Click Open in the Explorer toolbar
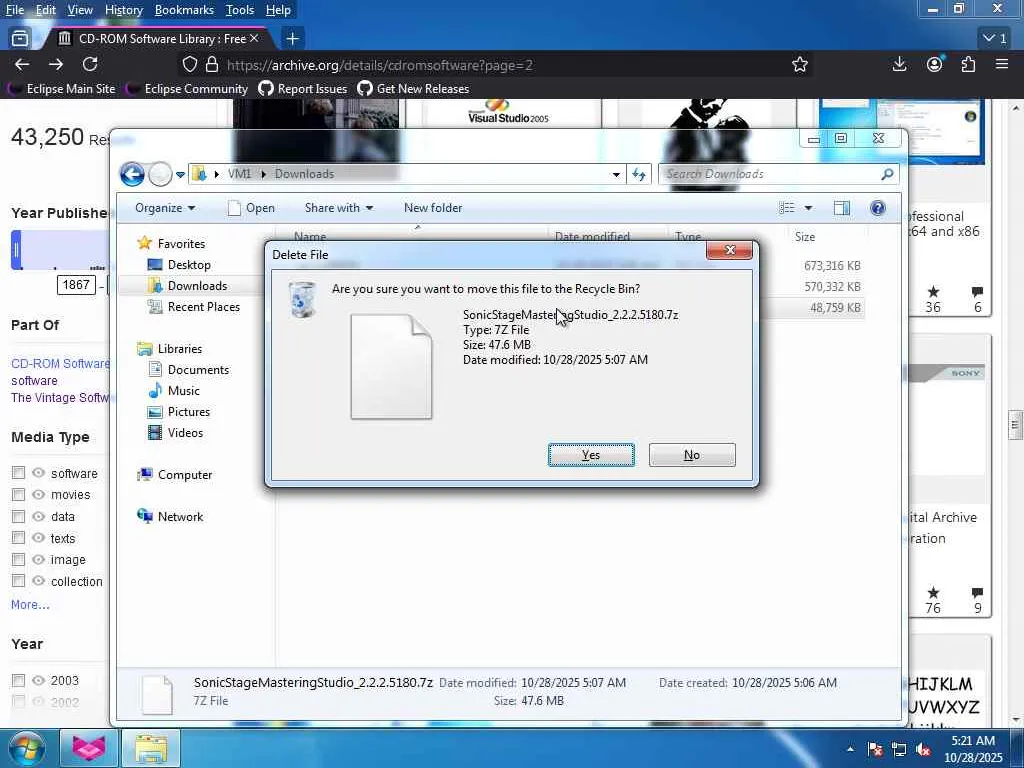The height and width of the screenshot is (768, 1024). pyautogui.click(x=251, y=208)
